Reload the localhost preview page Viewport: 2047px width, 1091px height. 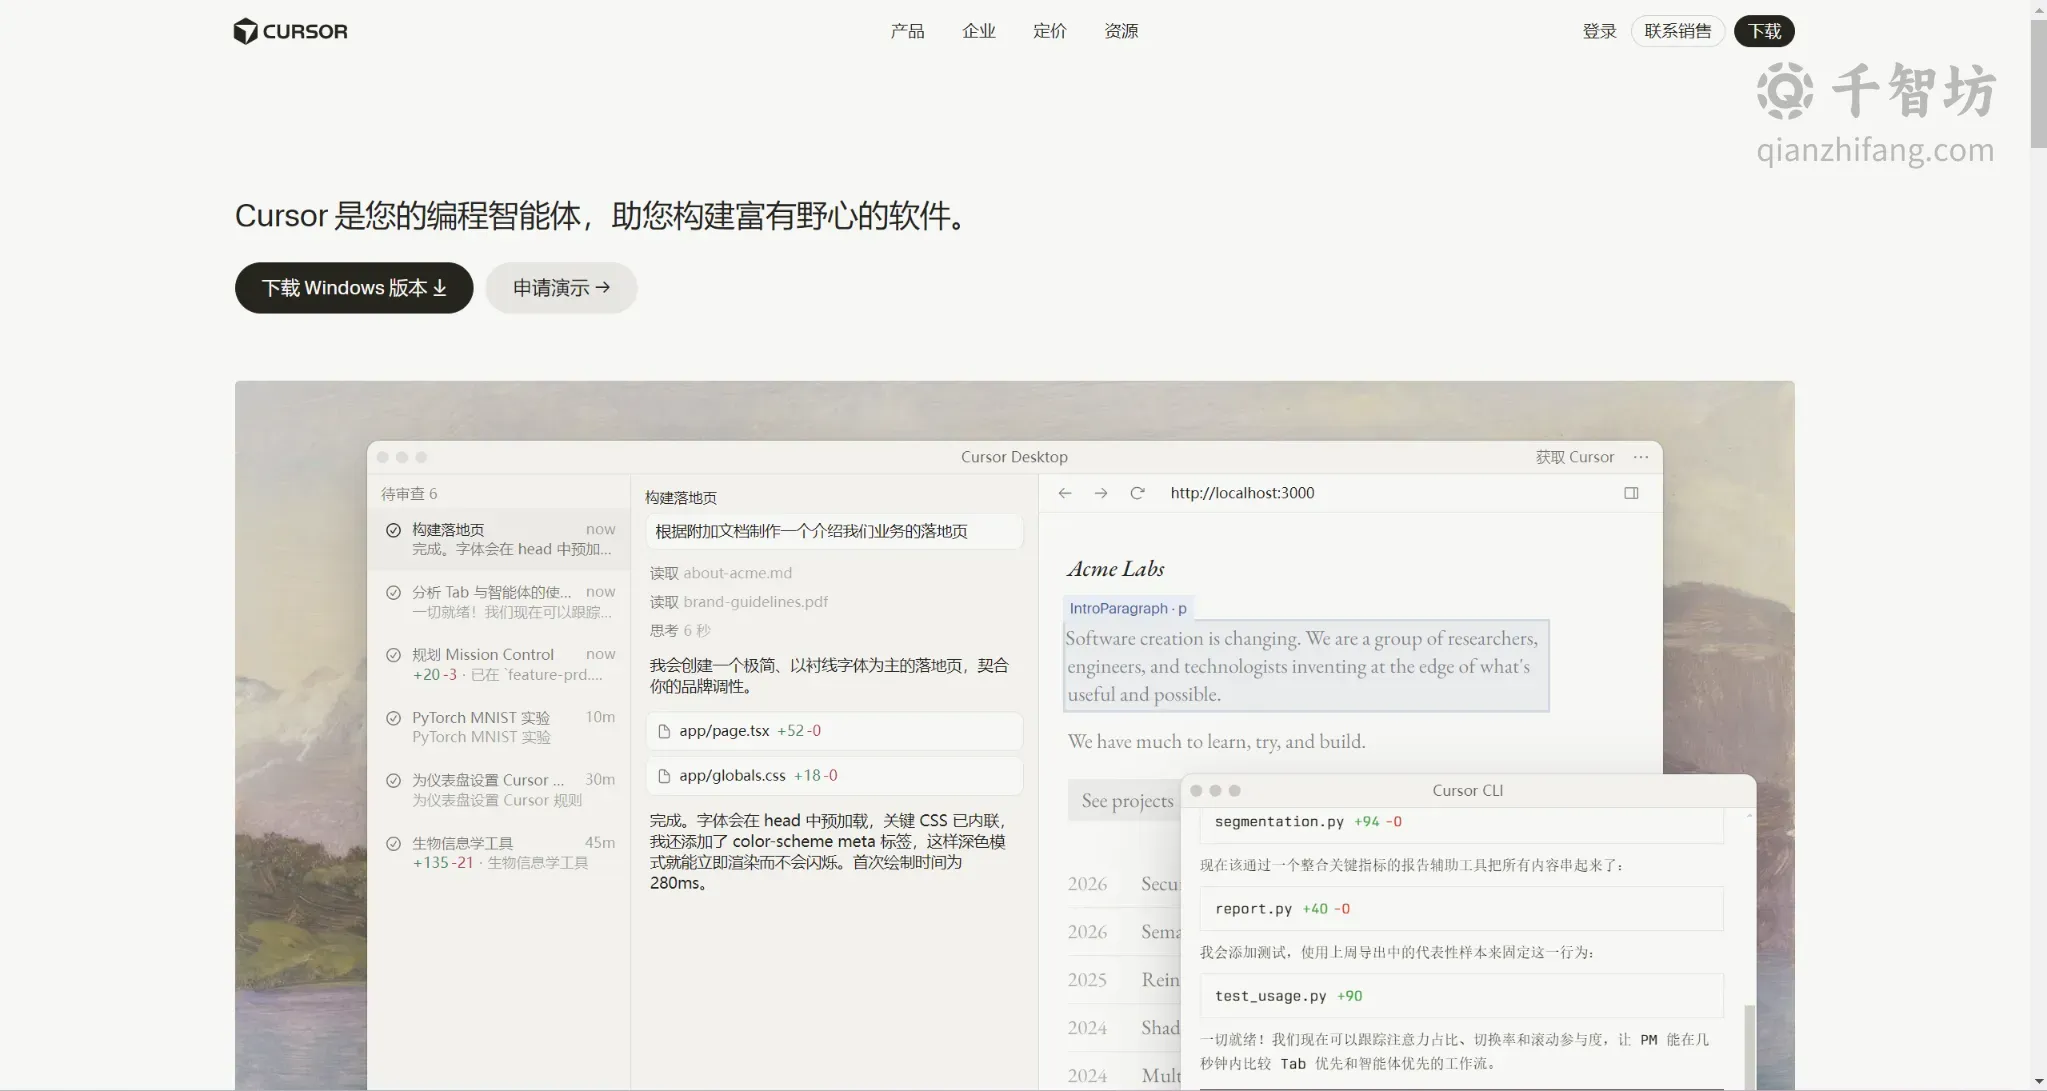point(1137,493)
